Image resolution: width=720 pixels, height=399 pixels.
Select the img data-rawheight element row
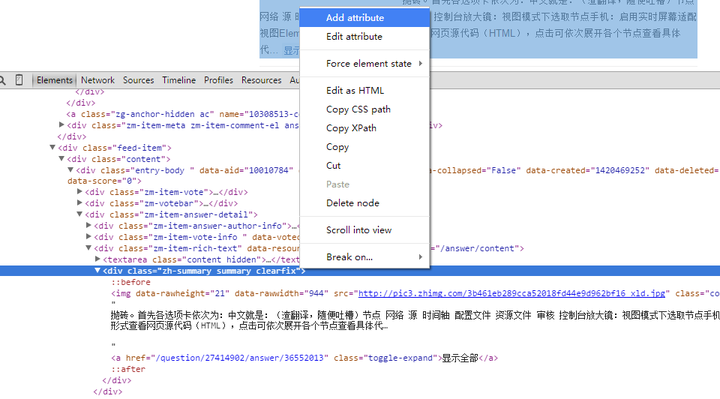point(415,293)
